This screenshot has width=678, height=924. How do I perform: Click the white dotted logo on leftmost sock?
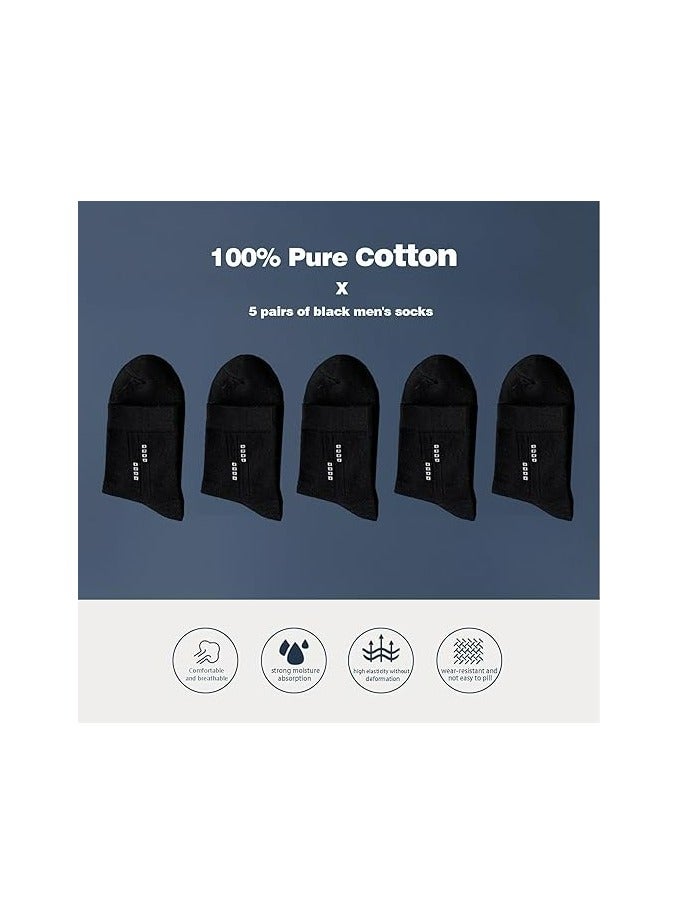(x=140, y=462)
